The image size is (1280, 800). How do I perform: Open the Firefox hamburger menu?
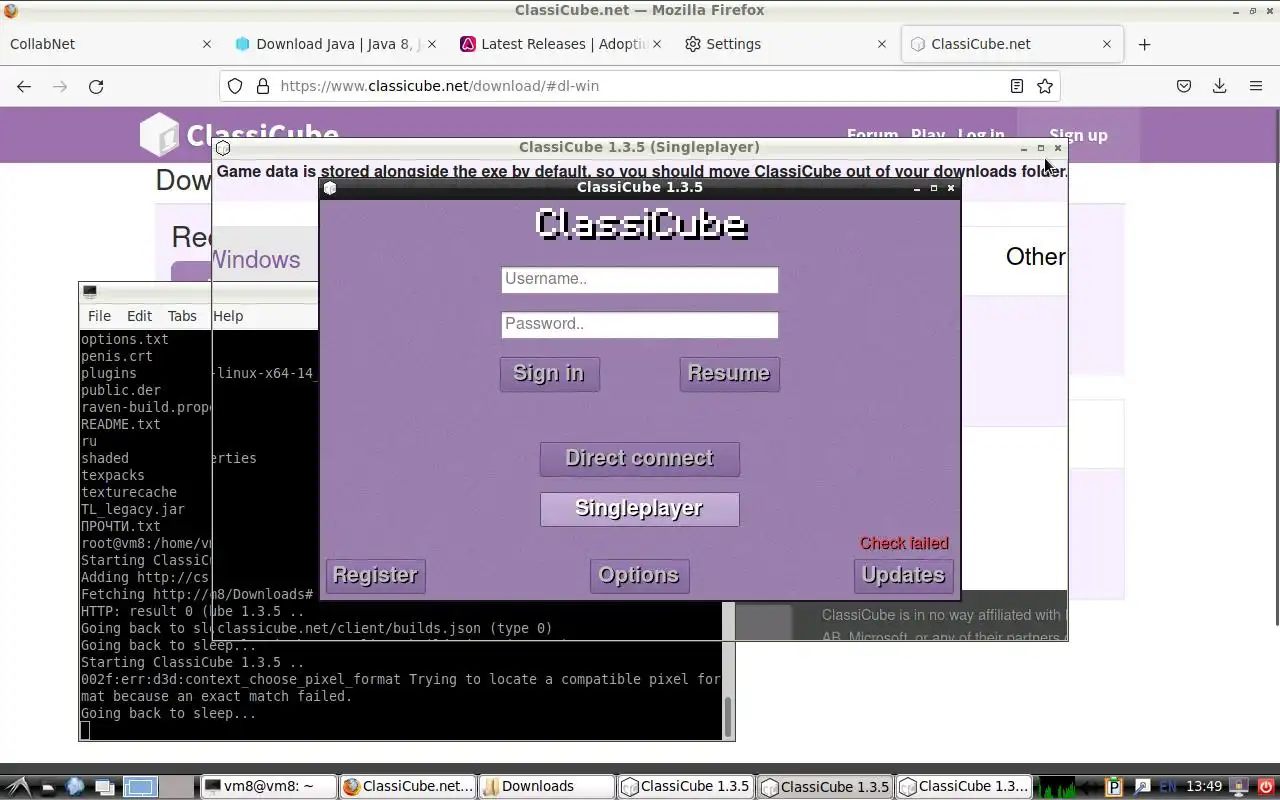(x=1256, y=86)
